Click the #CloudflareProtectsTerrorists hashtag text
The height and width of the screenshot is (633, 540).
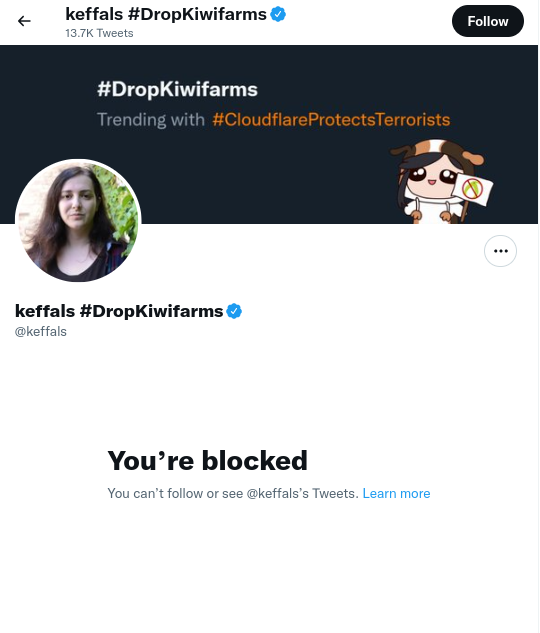click(331, 120)
